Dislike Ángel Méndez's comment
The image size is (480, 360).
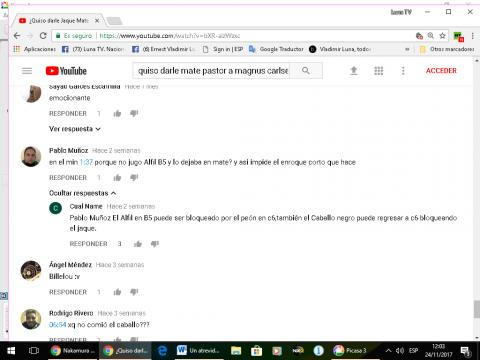pyautogui.click(x=134, y=292)
